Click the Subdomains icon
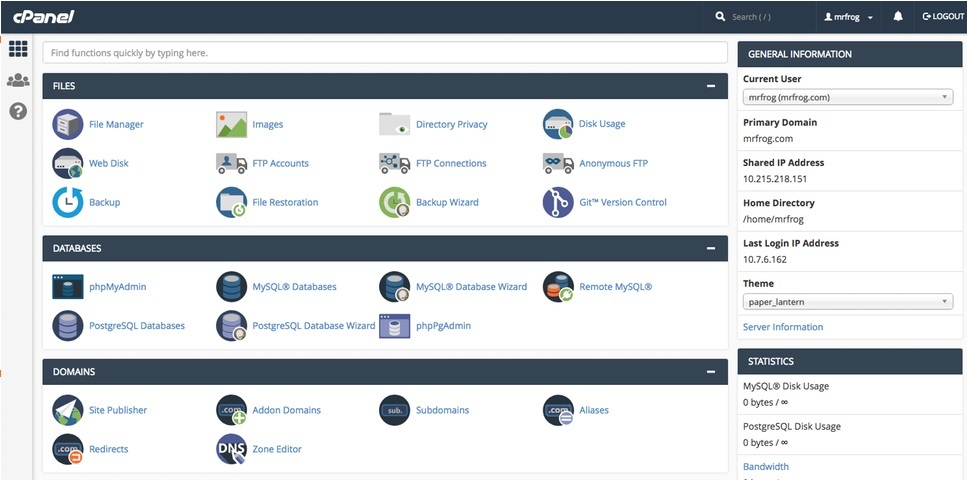This screenshot has width=967, height=480. coord(395,410)
